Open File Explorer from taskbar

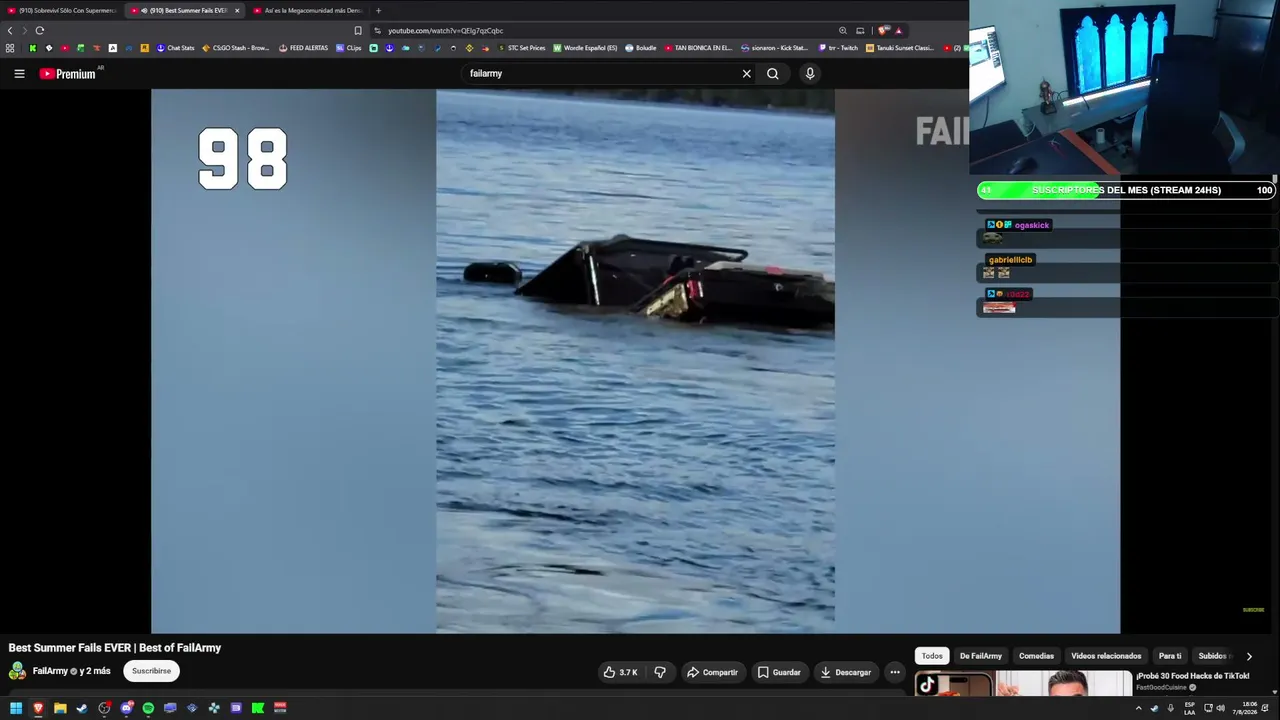point(60,708)
